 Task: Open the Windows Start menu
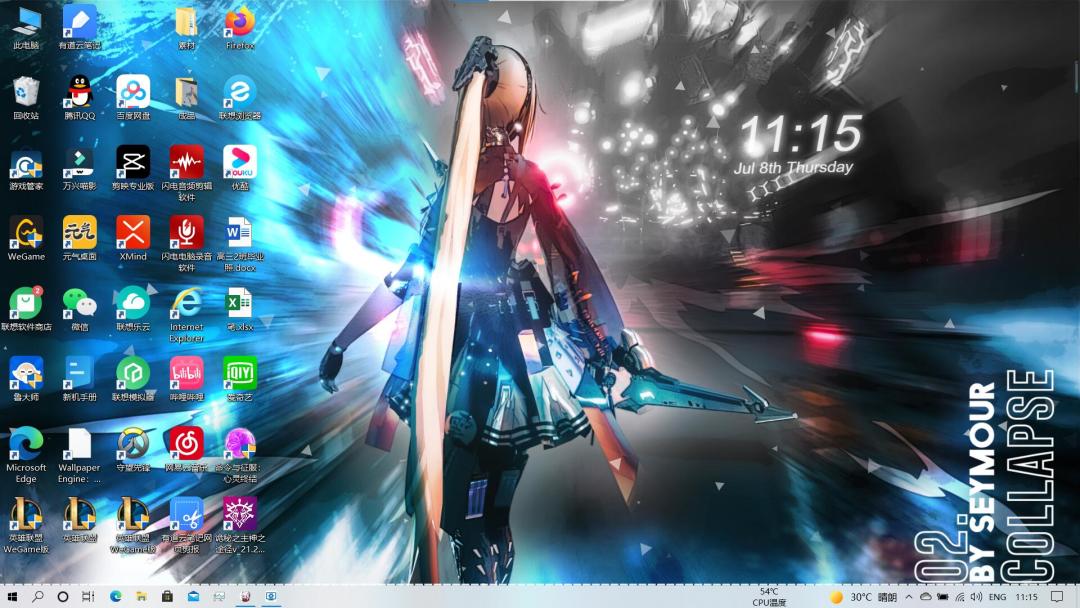(x=12, y=596)
